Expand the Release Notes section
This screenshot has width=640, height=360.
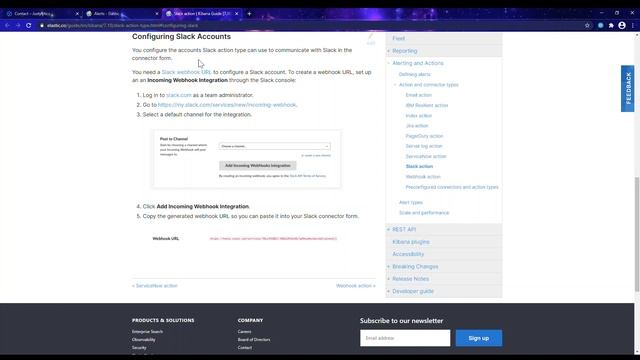tap(389, 279)
